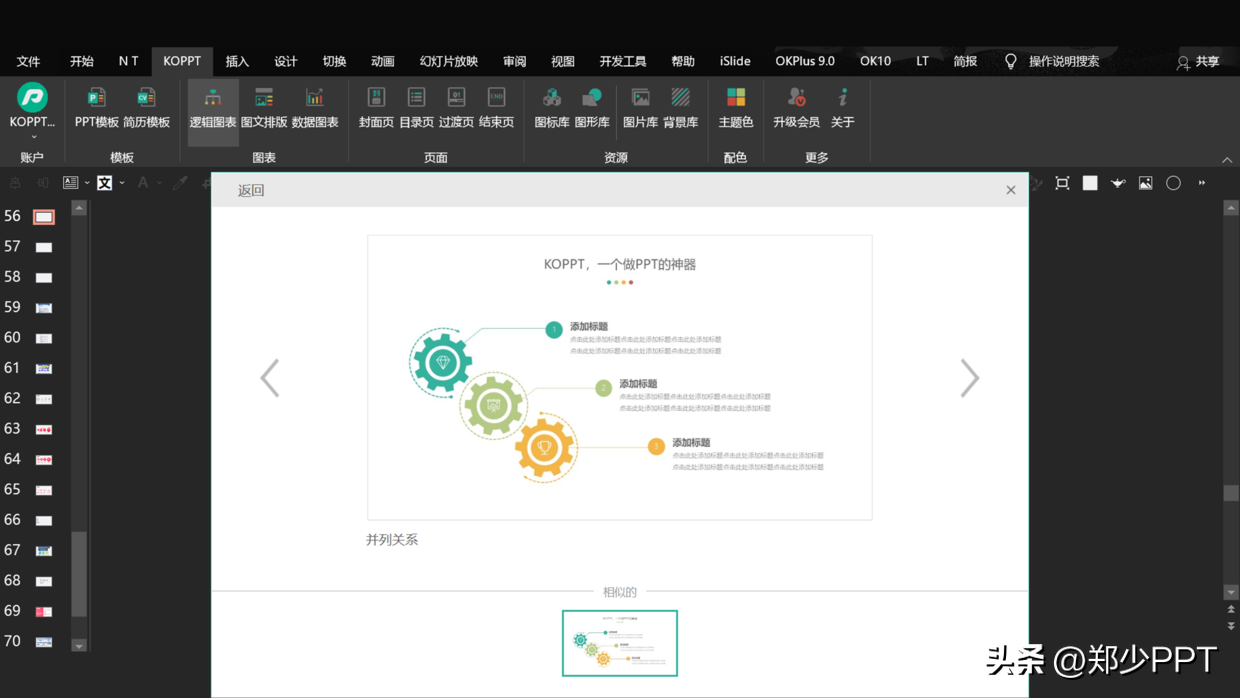Click 升级会员 upgrade membership
The width and height of the screenshot is (1240, 698).
[x=796, y=107]
